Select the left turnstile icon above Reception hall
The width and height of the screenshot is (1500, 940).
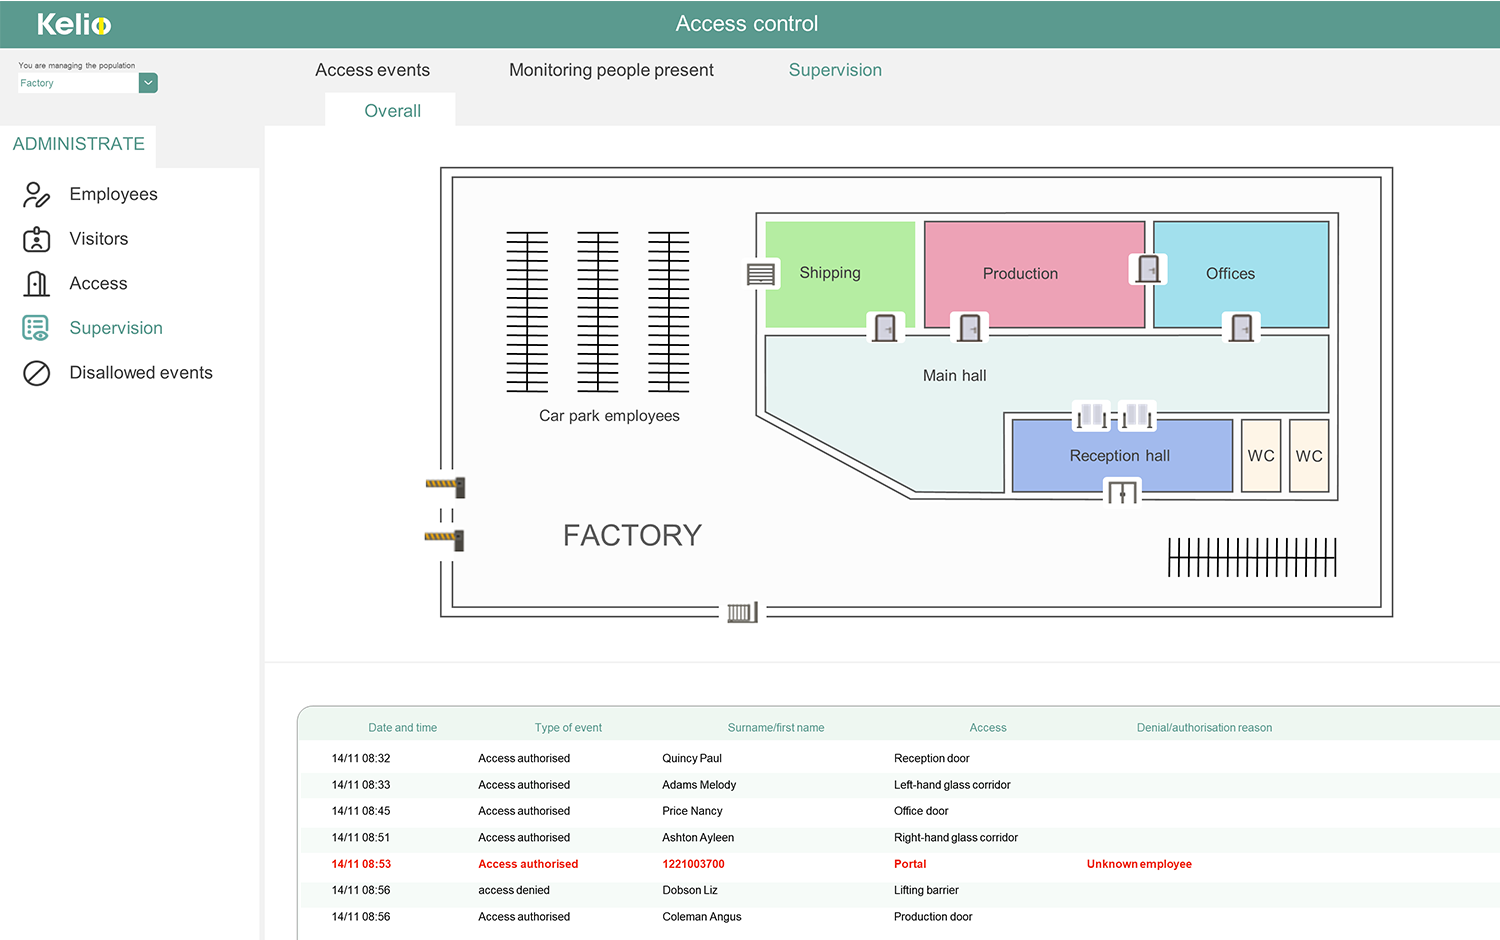(x=1090, y=415)
